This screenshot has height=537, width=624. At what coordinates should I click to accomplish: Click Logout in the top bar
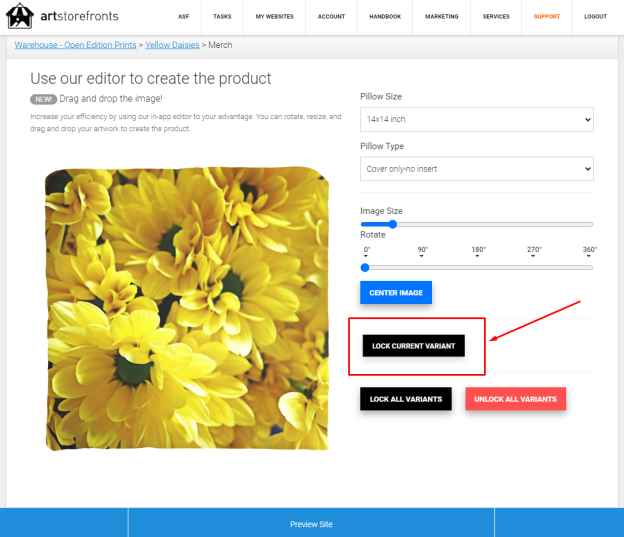coord(596,17)
